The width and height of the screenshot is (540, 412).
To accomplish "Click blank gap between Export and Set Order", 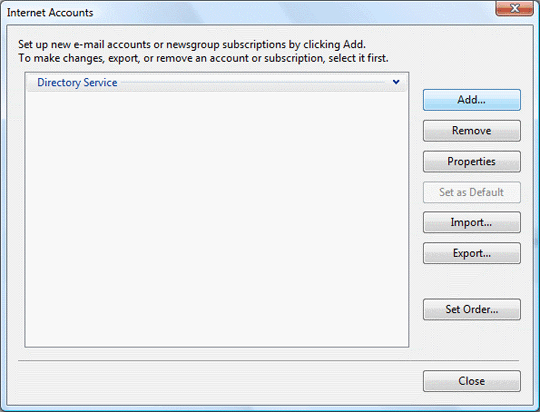I will (471, 281).
